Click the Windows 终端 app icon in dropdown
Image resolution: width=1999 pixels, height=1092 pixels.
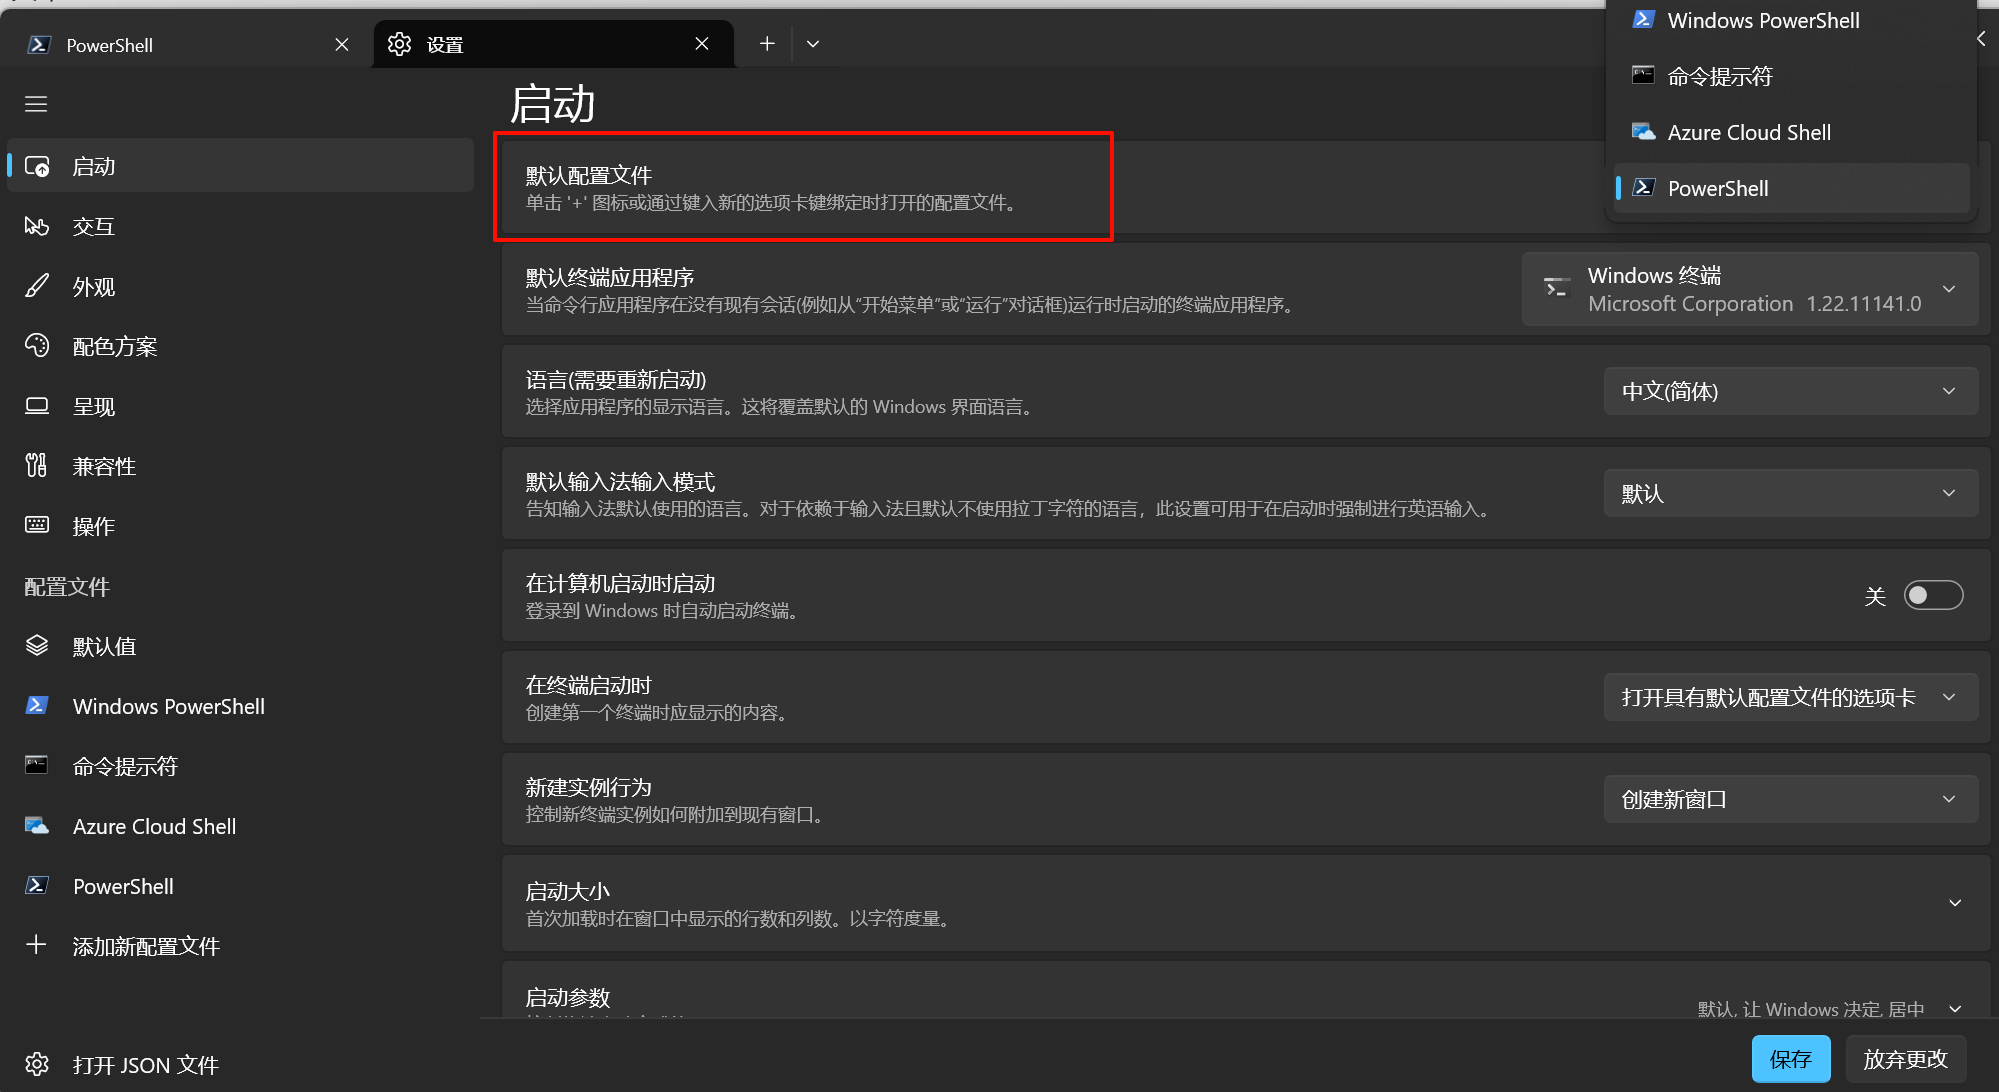pos(1556,288)
